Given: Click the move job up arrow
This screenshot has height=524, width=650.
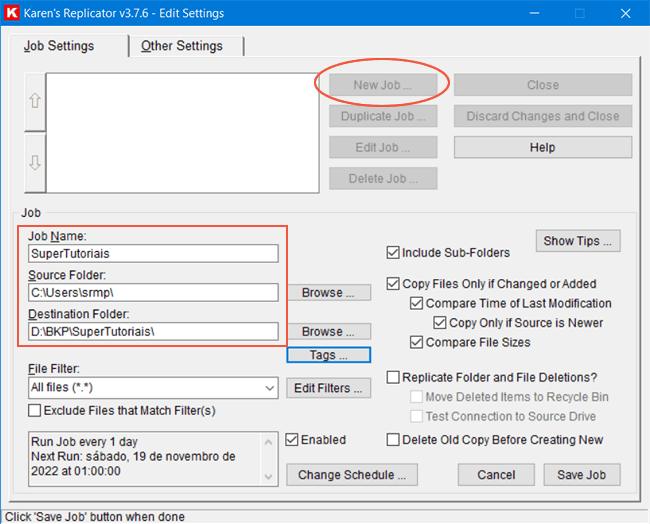Looking at the screenshot, I should 35,101.
